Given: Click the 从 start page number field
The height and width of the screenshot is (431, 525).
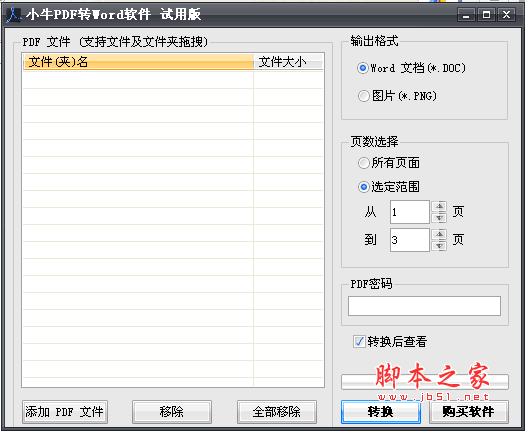Looking at the screenshot, I should [x=410, y=212].
